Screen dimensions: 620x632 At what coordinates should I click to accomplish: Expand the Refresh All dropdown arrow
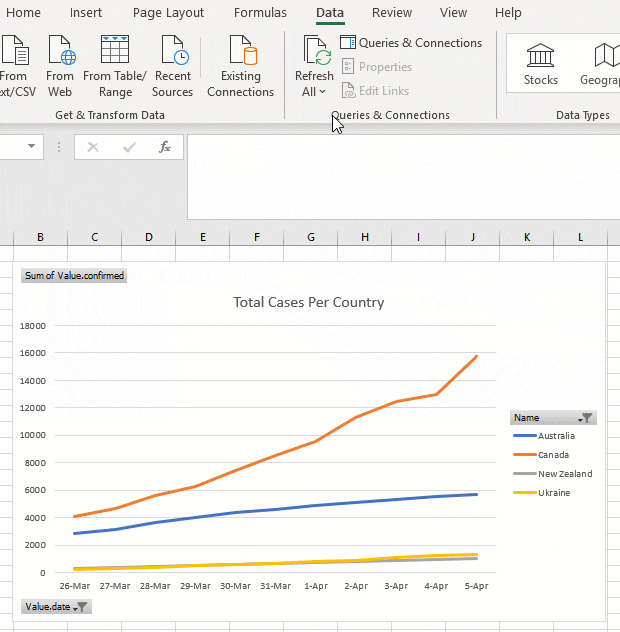pos(322,92)
